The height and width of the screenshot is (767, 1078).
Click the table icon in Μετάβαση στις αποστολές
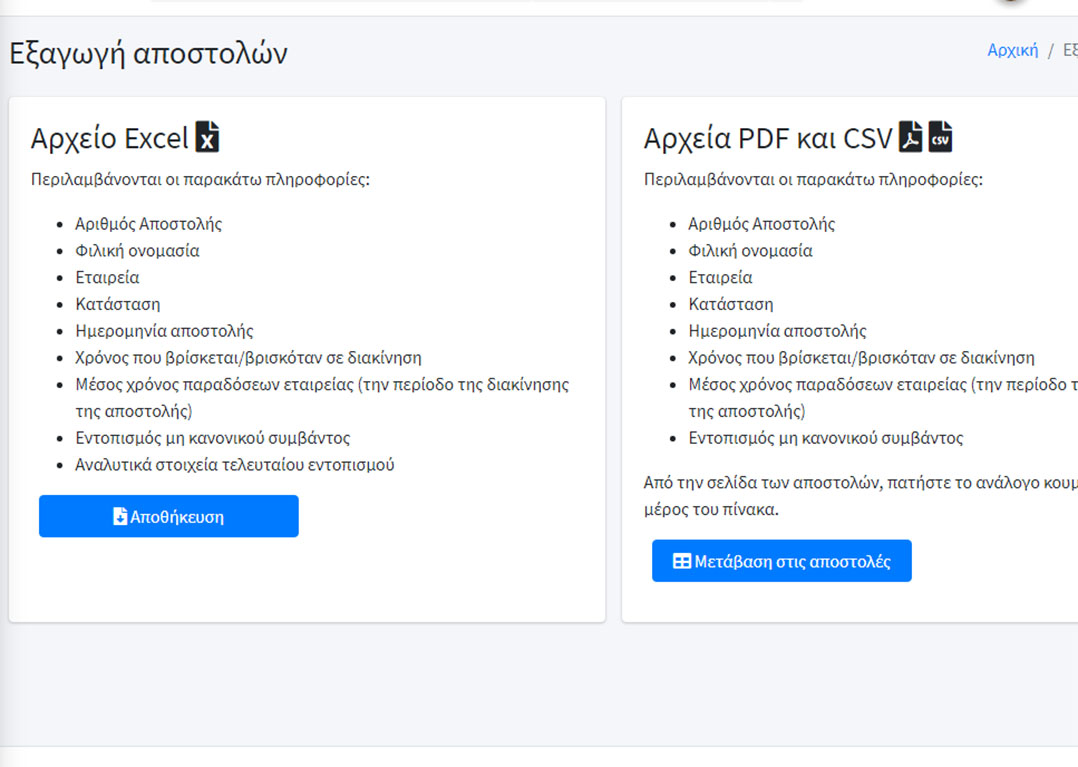pyautogui.click(x=681, y=562)
